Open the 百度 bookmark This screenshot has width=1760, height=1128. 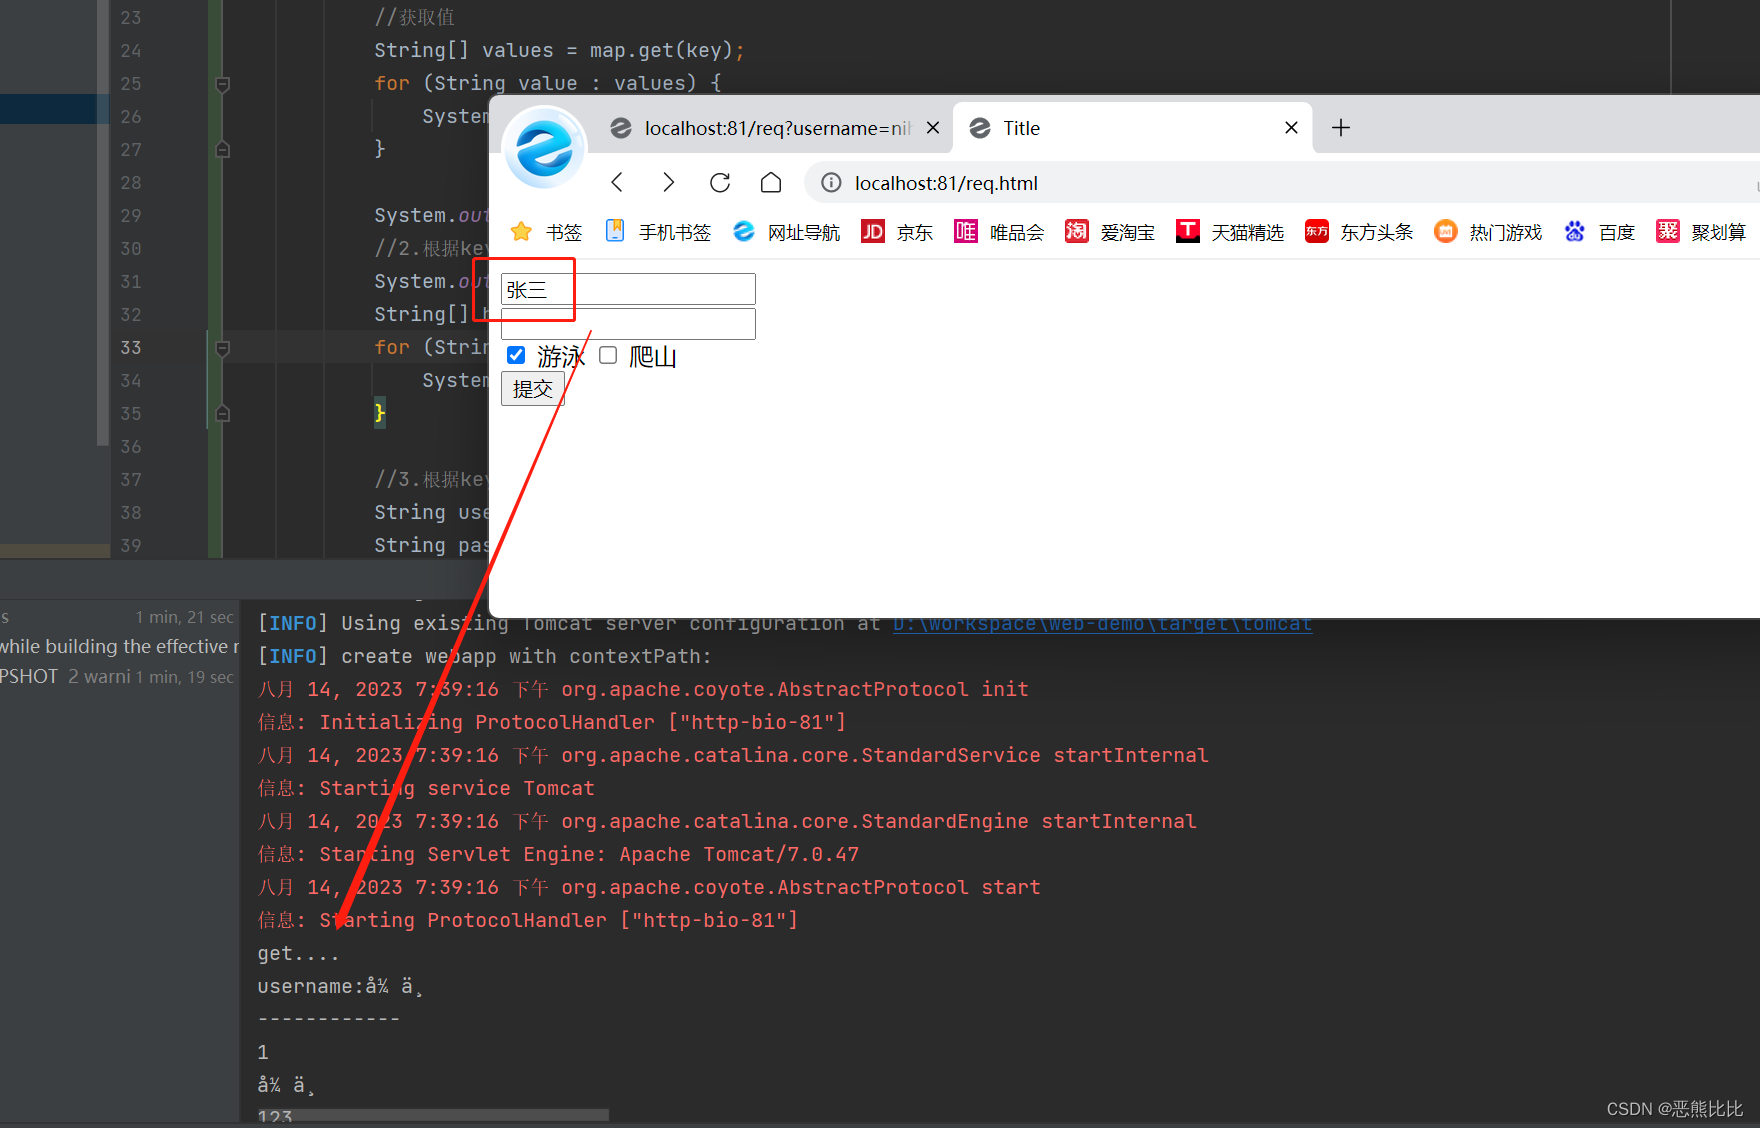[x=1599, y=232]
